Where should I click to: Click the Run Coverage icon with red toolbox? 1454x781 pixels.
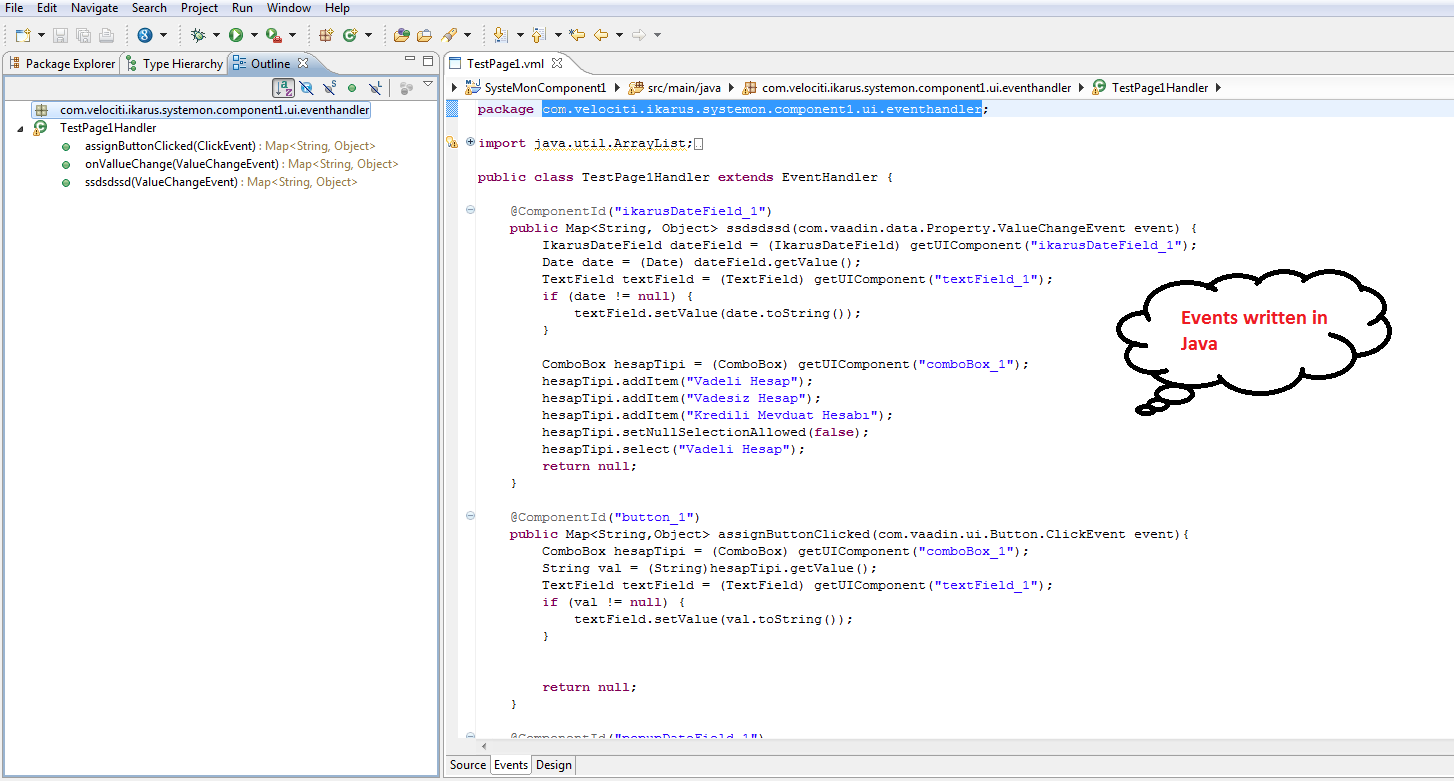coord(273,35)
